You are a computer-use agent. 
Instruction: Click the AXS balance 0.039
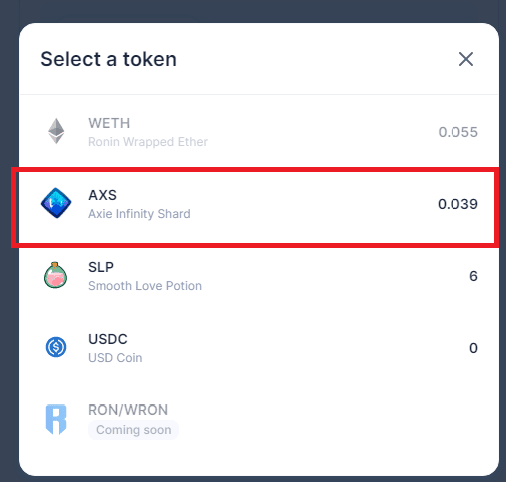[458, 204]
